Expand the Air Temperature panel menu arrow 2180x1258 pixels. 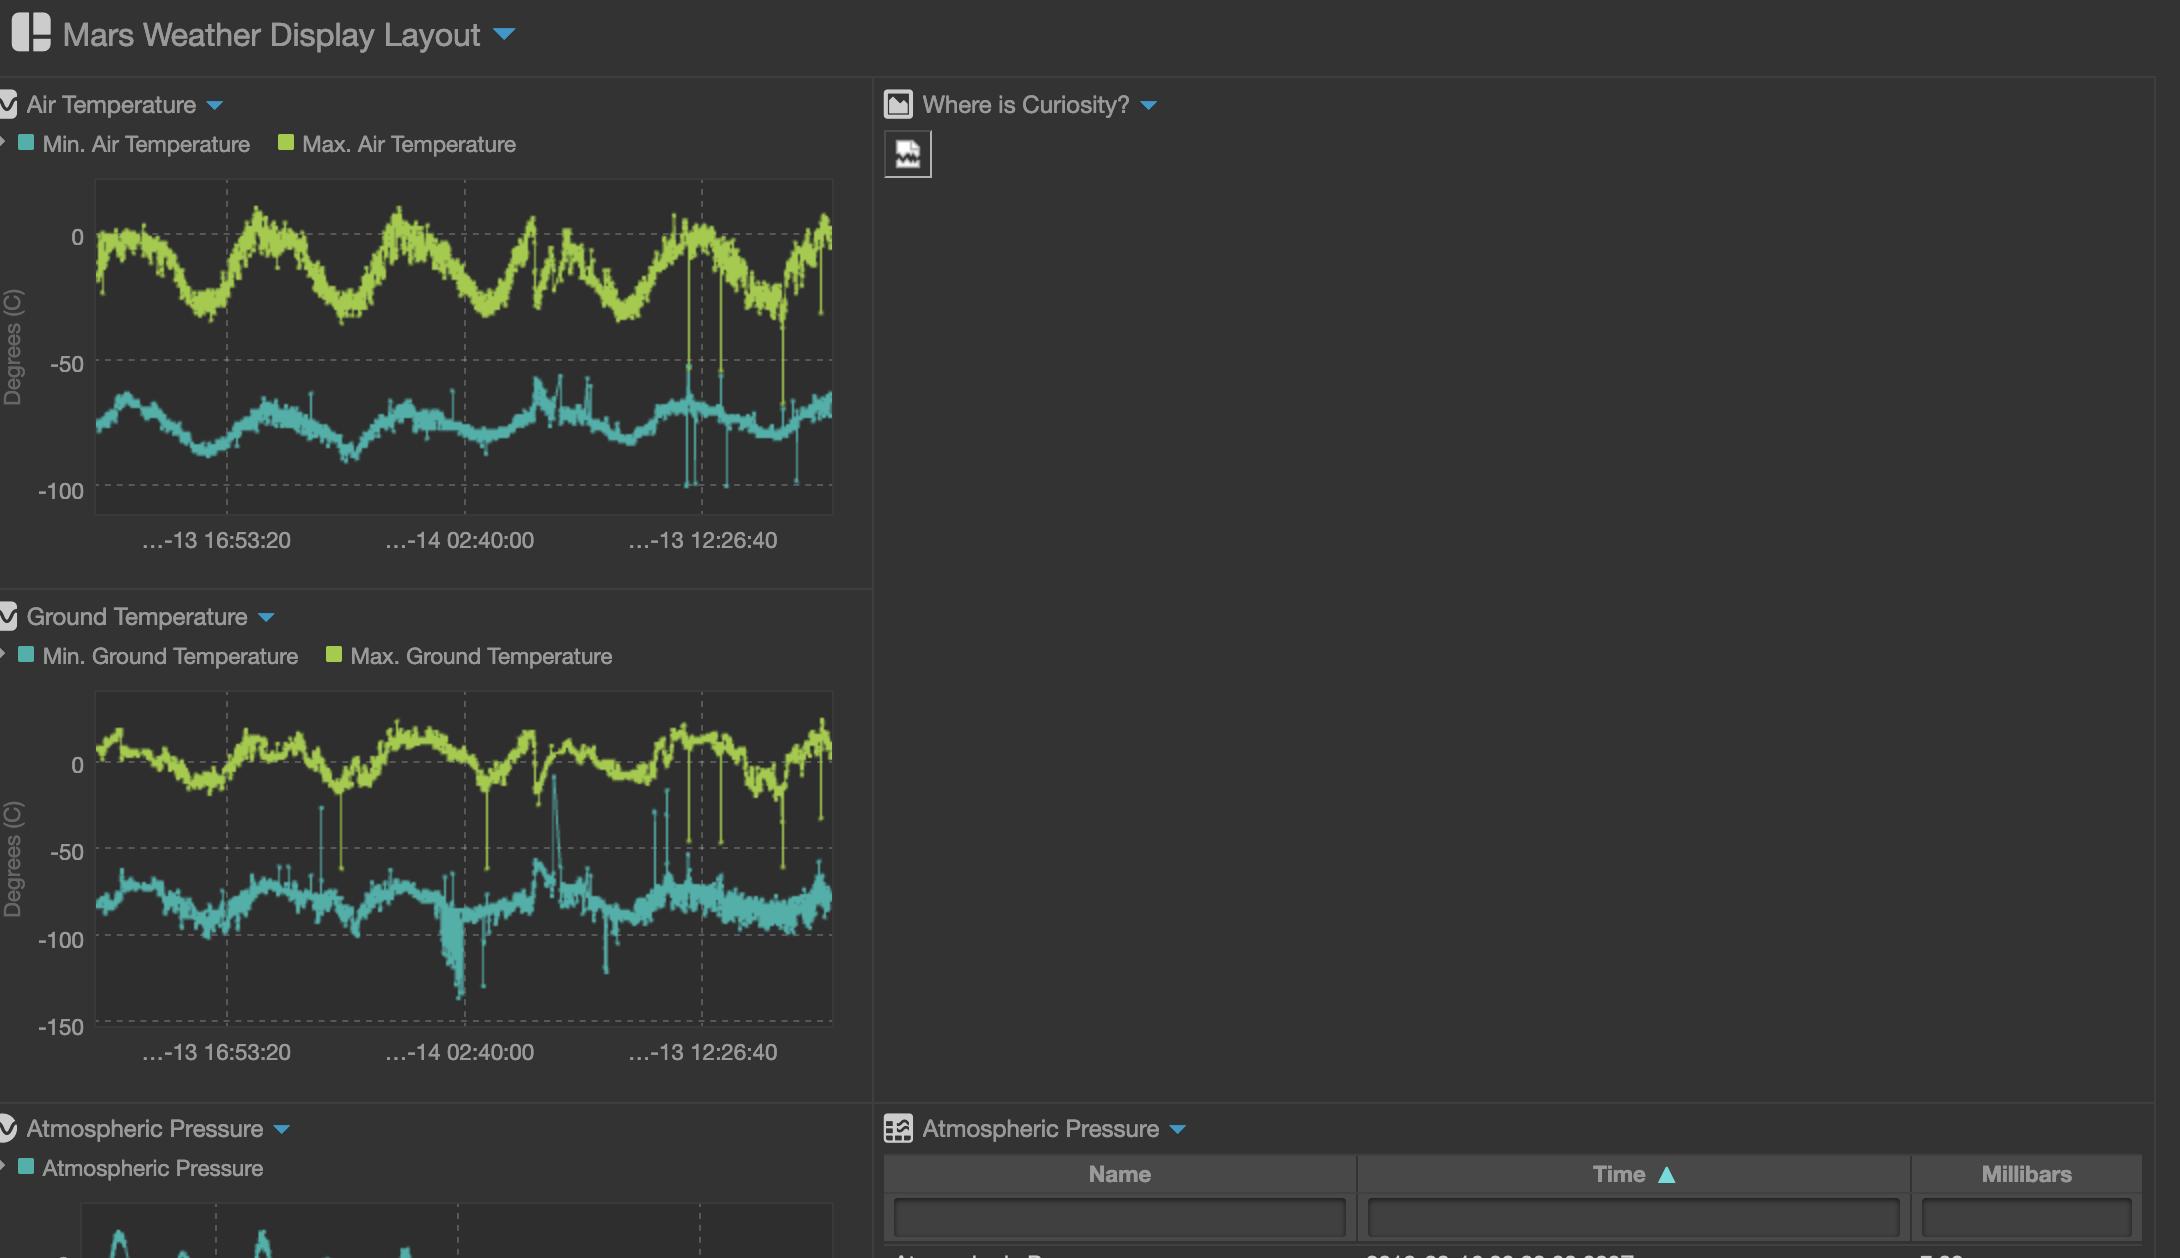tap(215, 105)
